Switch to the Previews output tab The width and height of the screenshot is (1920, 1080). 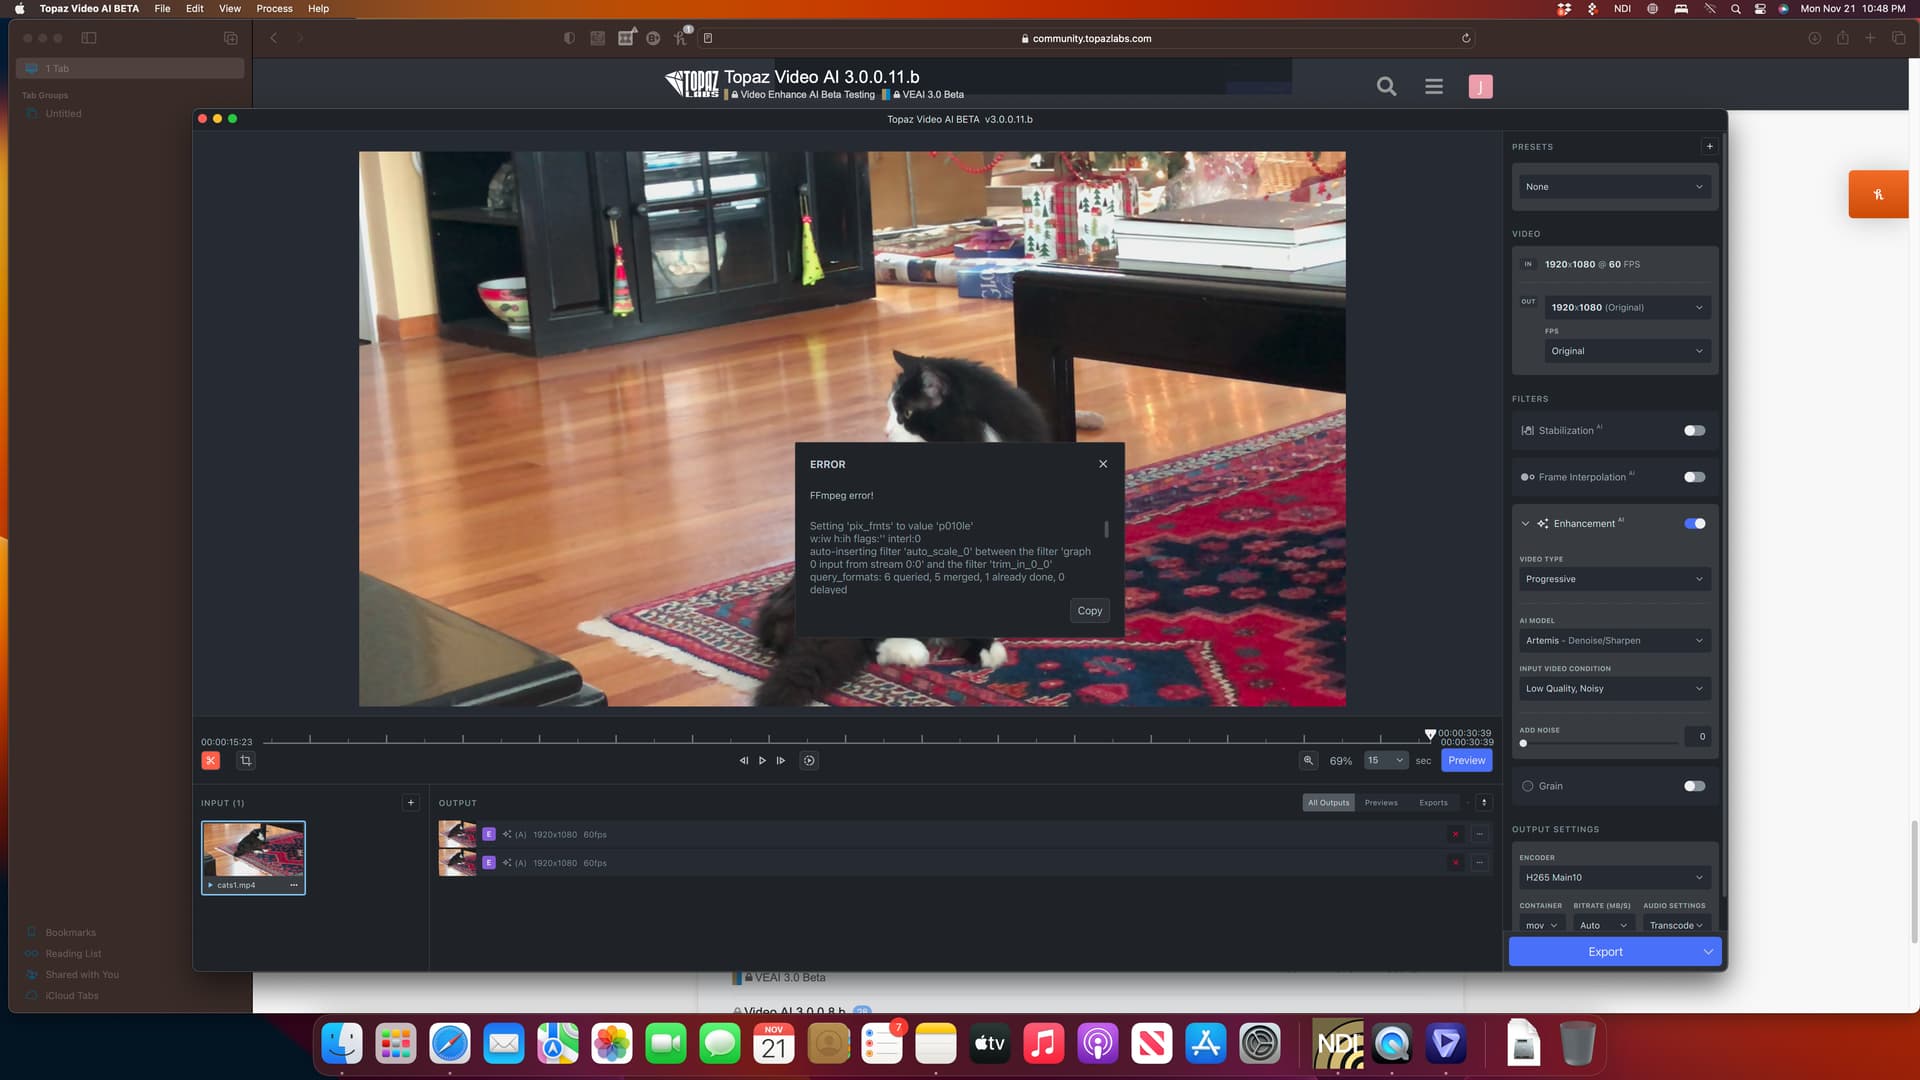click(1381, 803)
